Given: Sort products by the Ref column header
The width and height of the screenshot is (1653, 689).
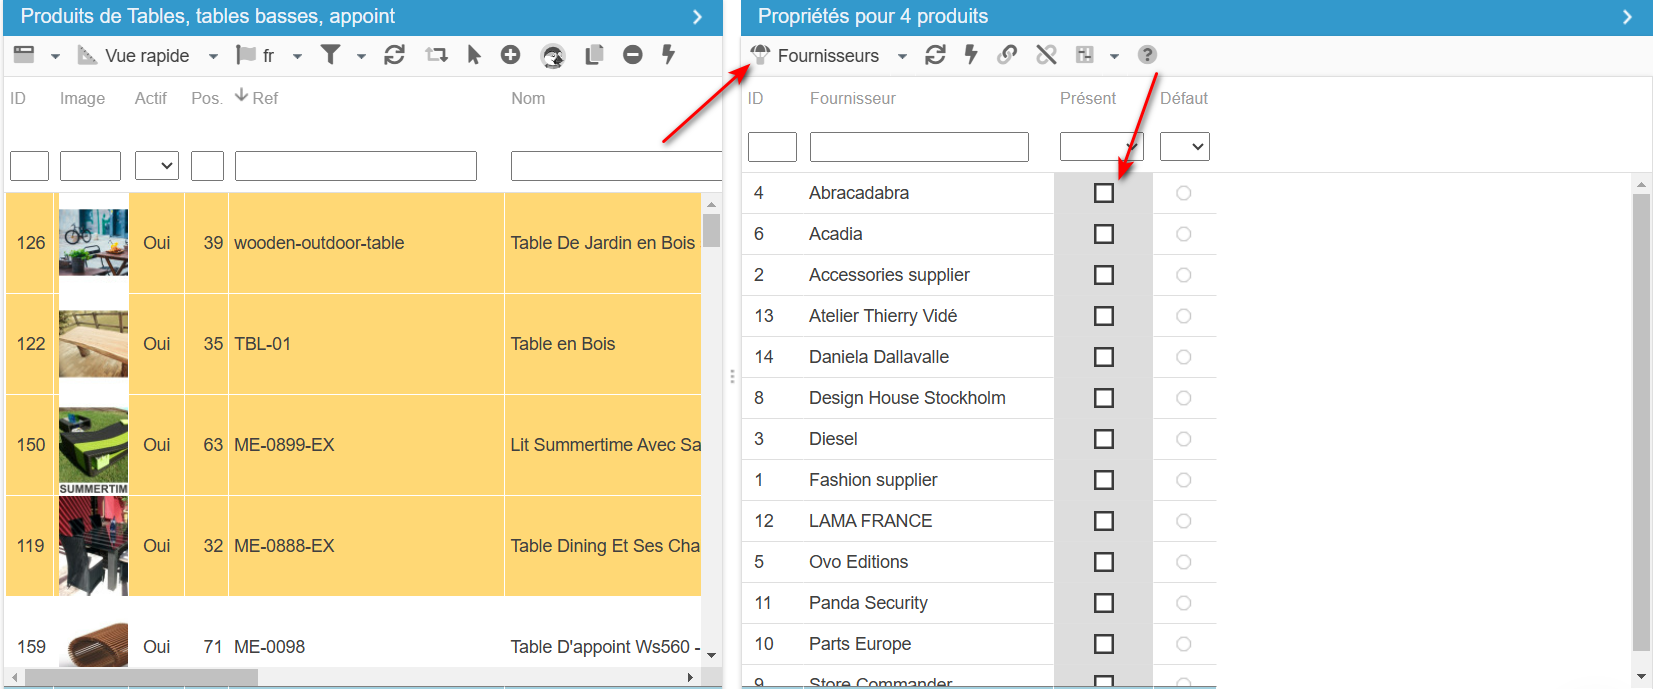Looking at the screenshot, I should coord(265,98).
